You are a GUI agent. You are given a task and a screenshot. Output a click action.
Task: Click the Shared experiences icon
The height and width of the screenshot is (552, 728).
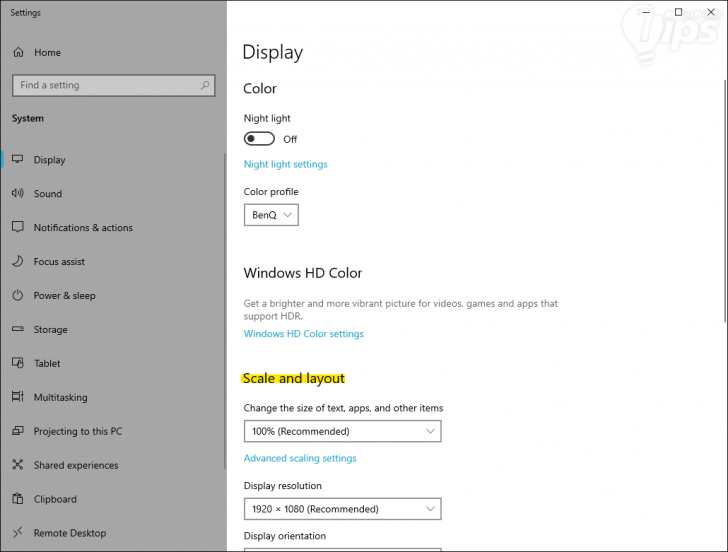point(17,466)
